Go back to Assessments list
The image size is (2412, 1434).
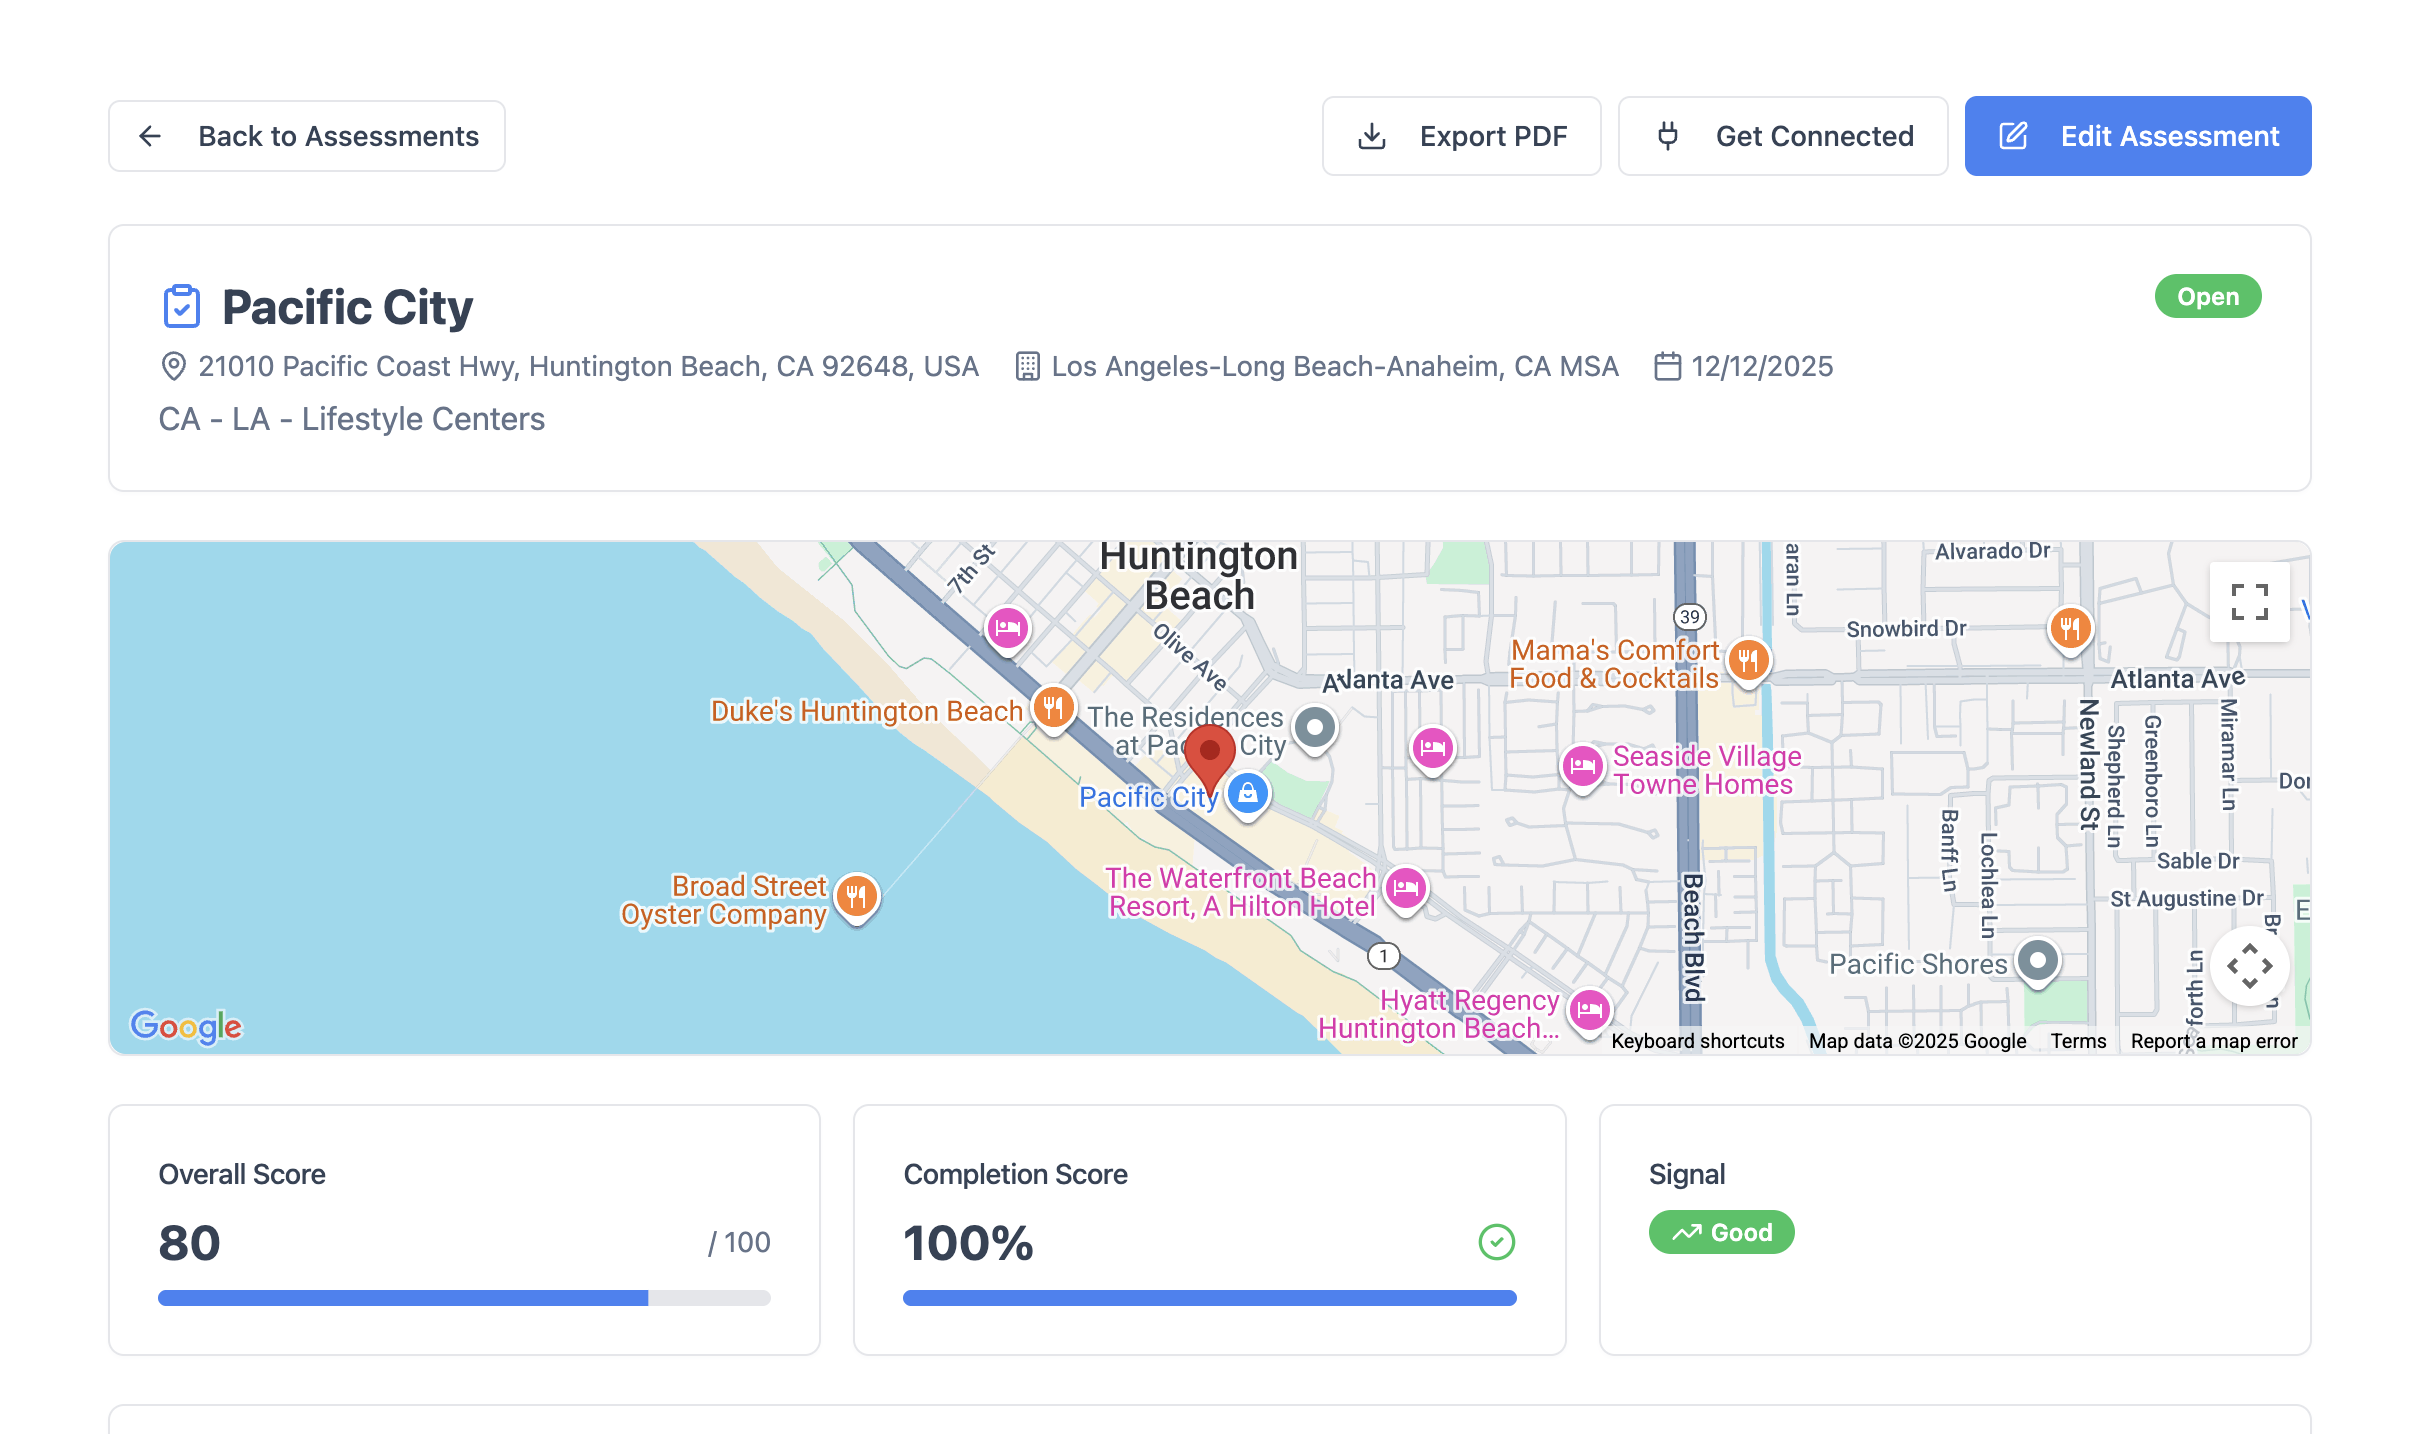(x=307, y=136)
